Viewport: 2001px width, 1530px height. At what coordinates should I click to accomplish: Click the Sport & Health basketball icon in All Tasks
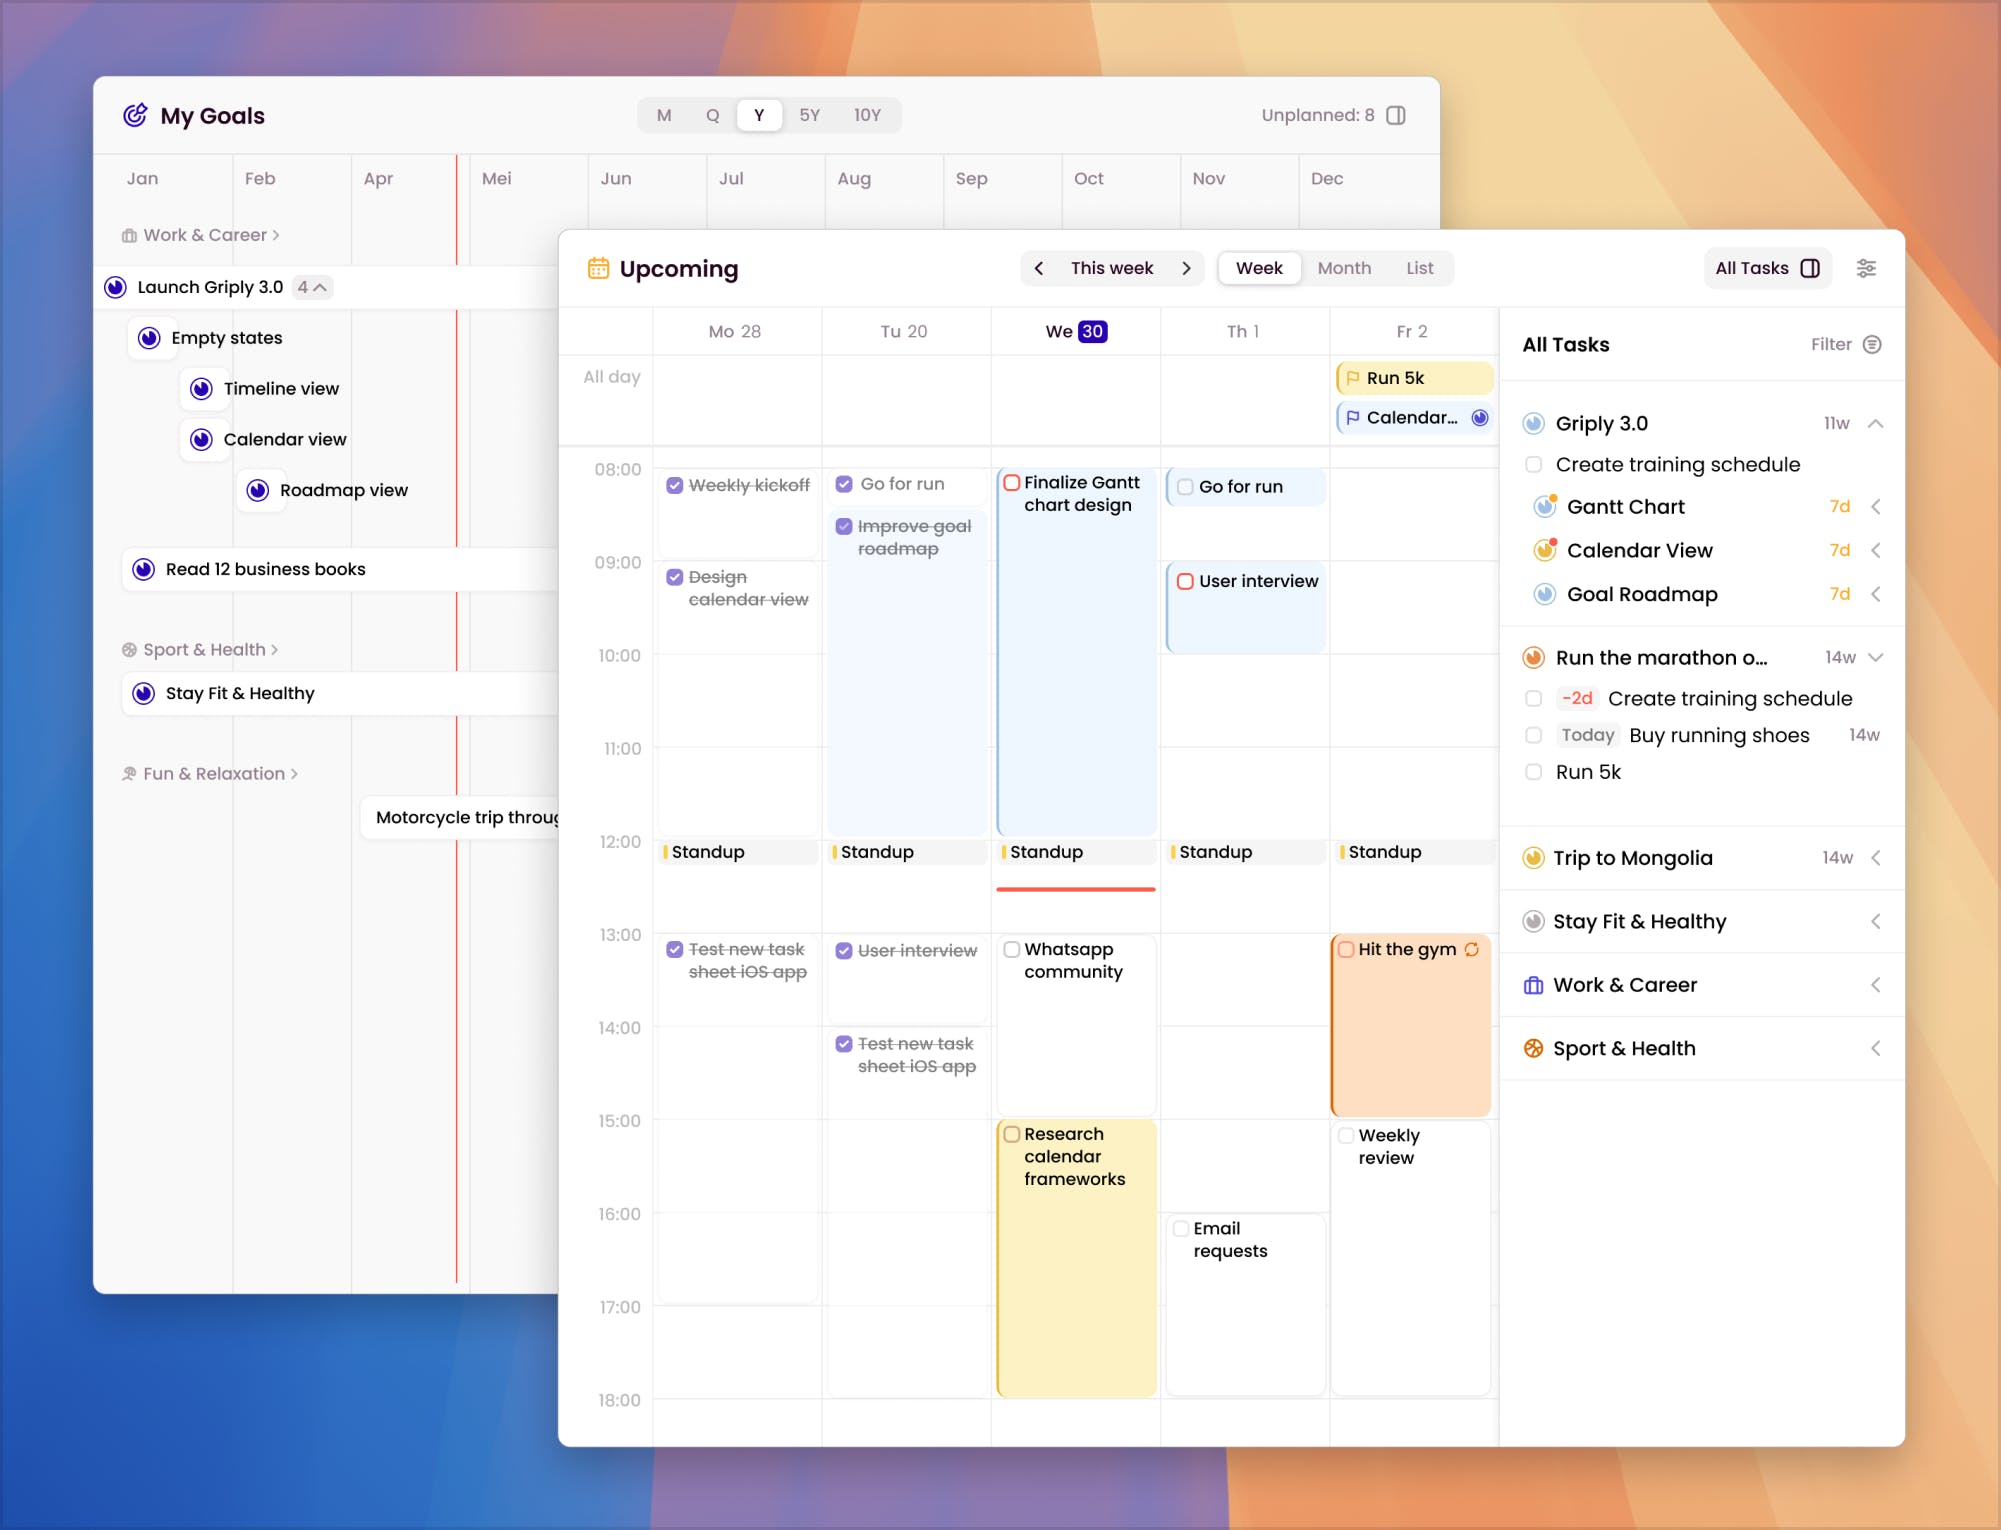(x=1533, y=1048)
